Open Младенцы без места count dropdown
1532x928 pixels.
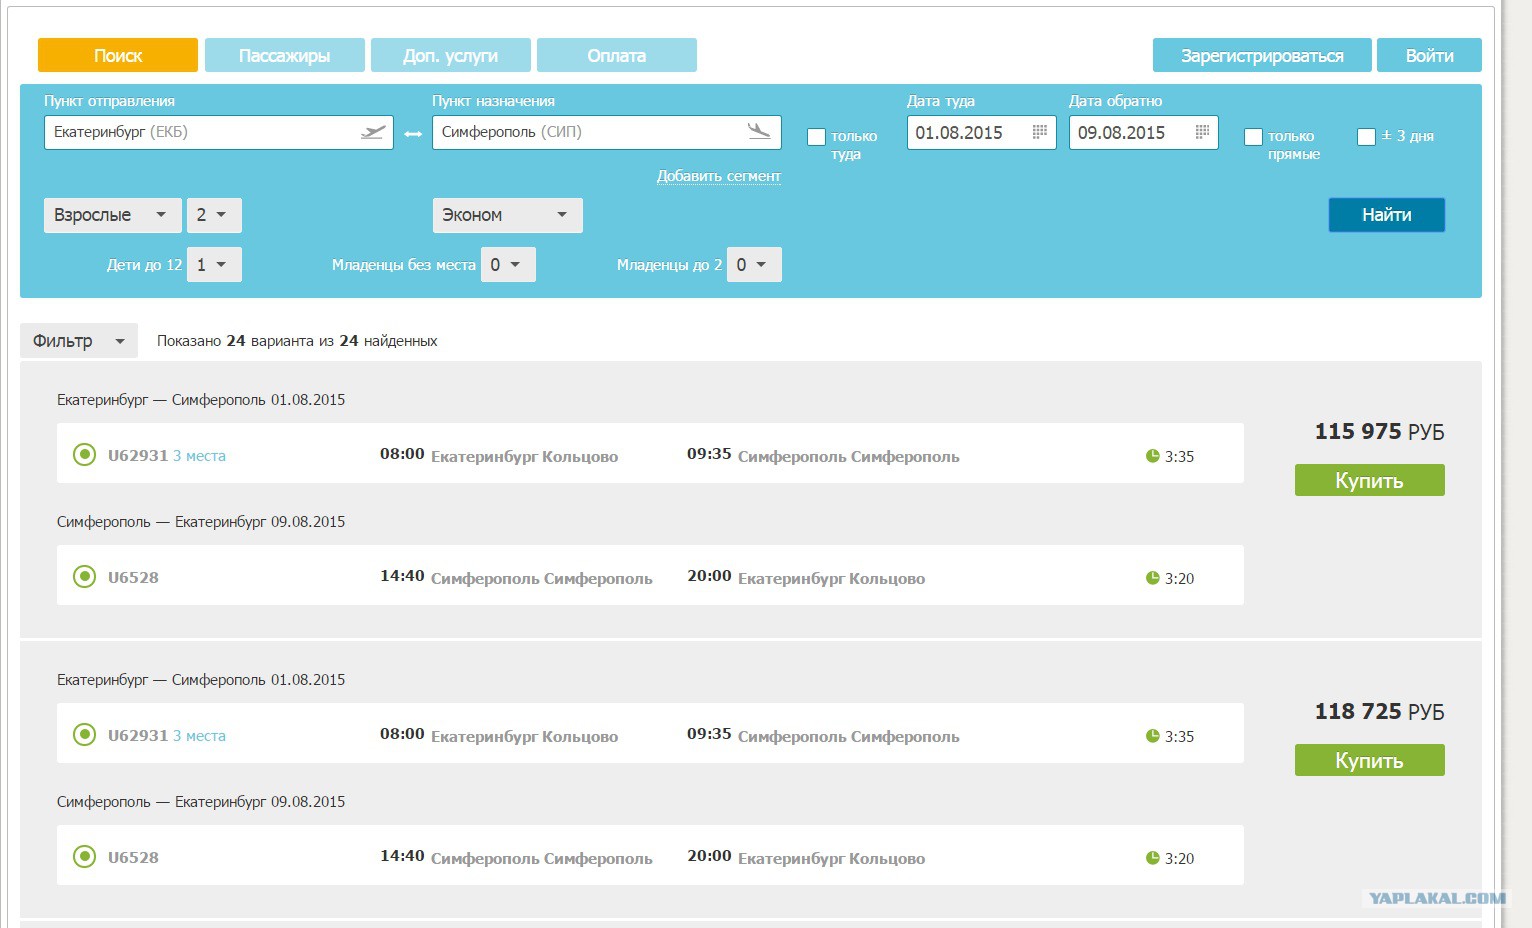508,265
